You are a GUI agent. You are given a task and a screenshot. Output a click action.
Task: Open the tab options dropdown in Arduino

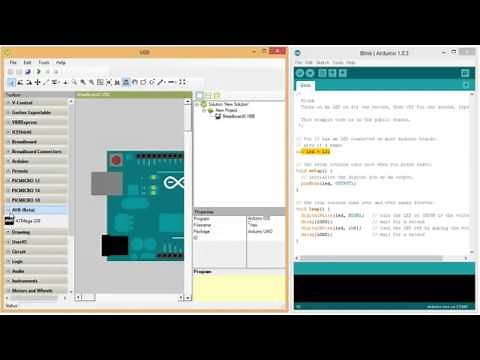[466, 85]
